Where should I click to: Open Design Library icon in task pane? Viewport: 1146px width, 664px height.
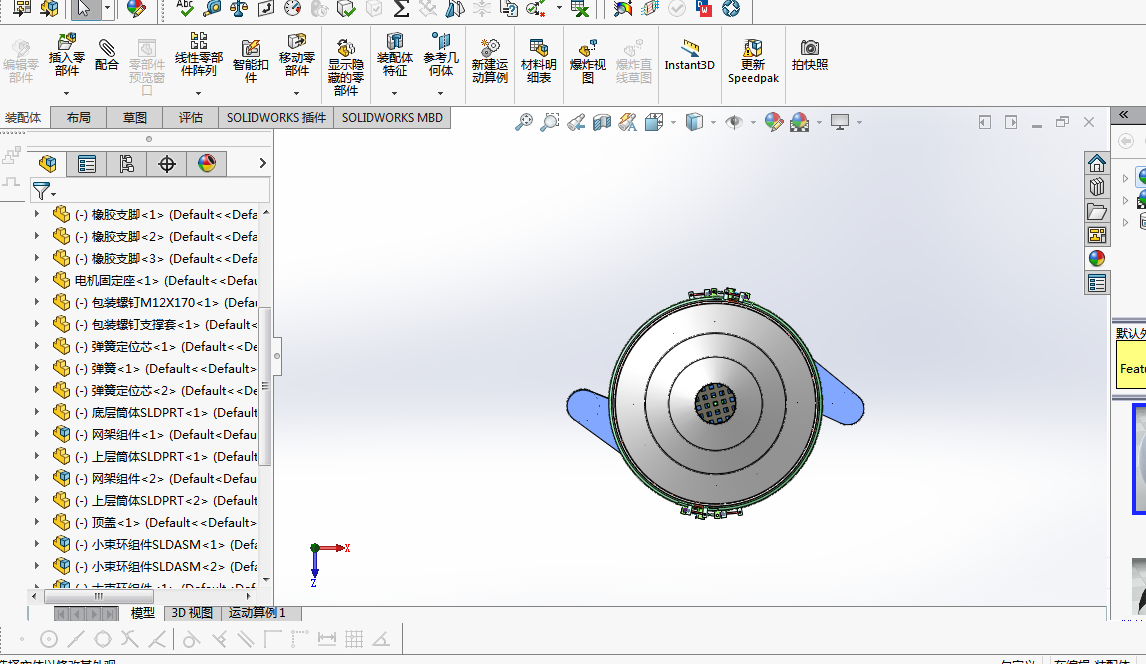click(x=1096, y=187)
